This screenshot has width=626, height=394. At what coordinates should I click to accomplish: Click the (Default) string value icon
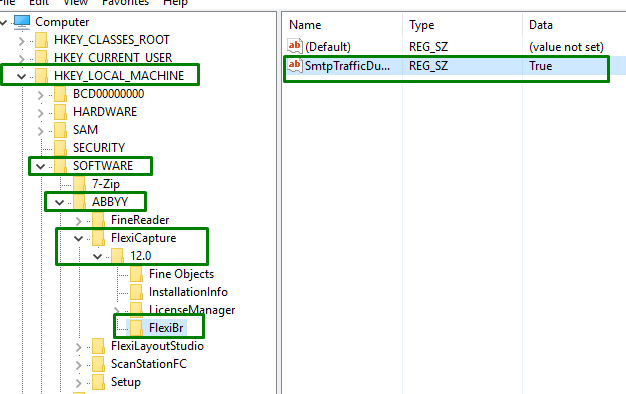tap(295, 46)
